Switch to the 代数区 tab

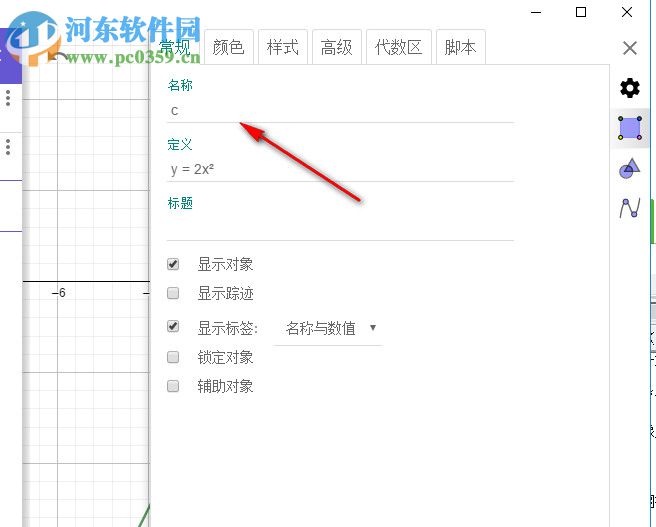[398, 47]
